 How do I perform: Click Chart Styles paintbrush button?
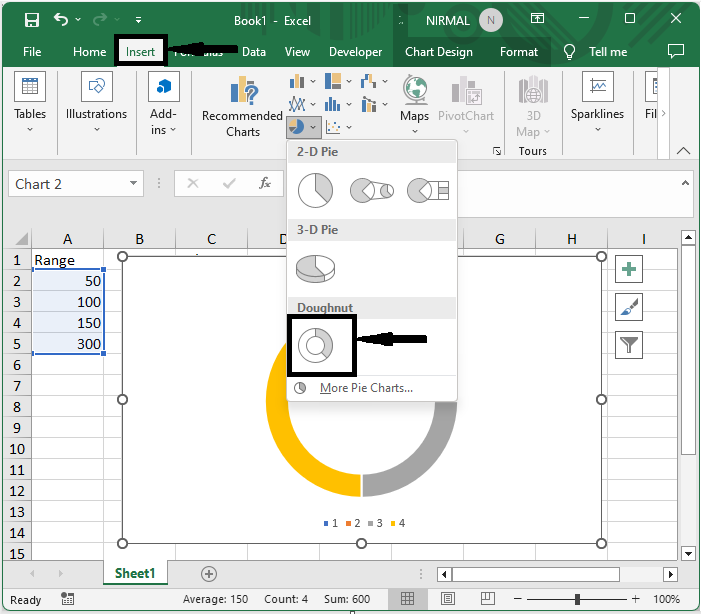click(629, 307)
